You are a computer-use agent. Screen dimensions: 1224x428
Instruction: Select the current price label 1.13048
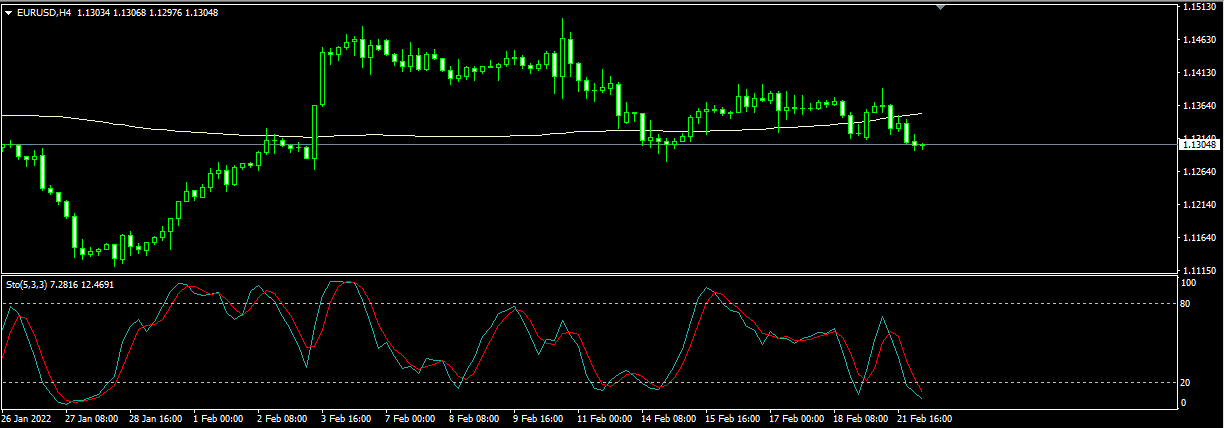(x=1199, y=145)
